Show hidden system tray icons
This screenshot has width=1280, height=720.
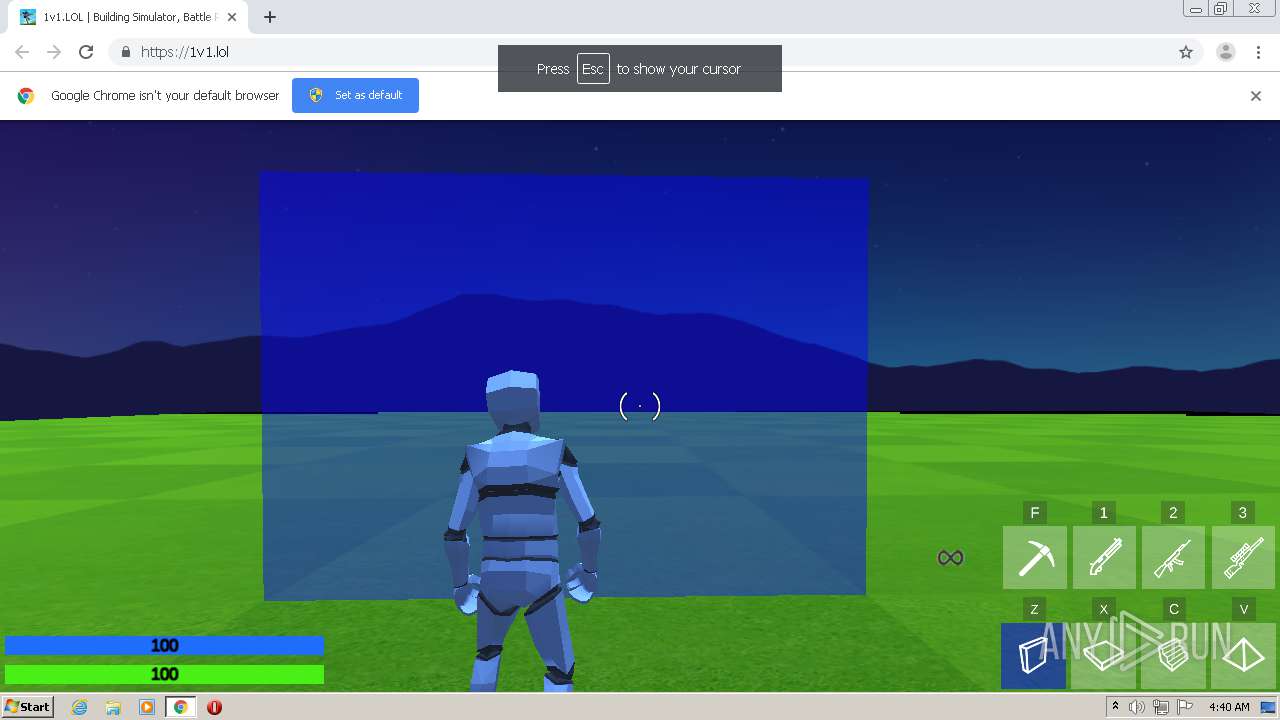[x=1115, y=707]
